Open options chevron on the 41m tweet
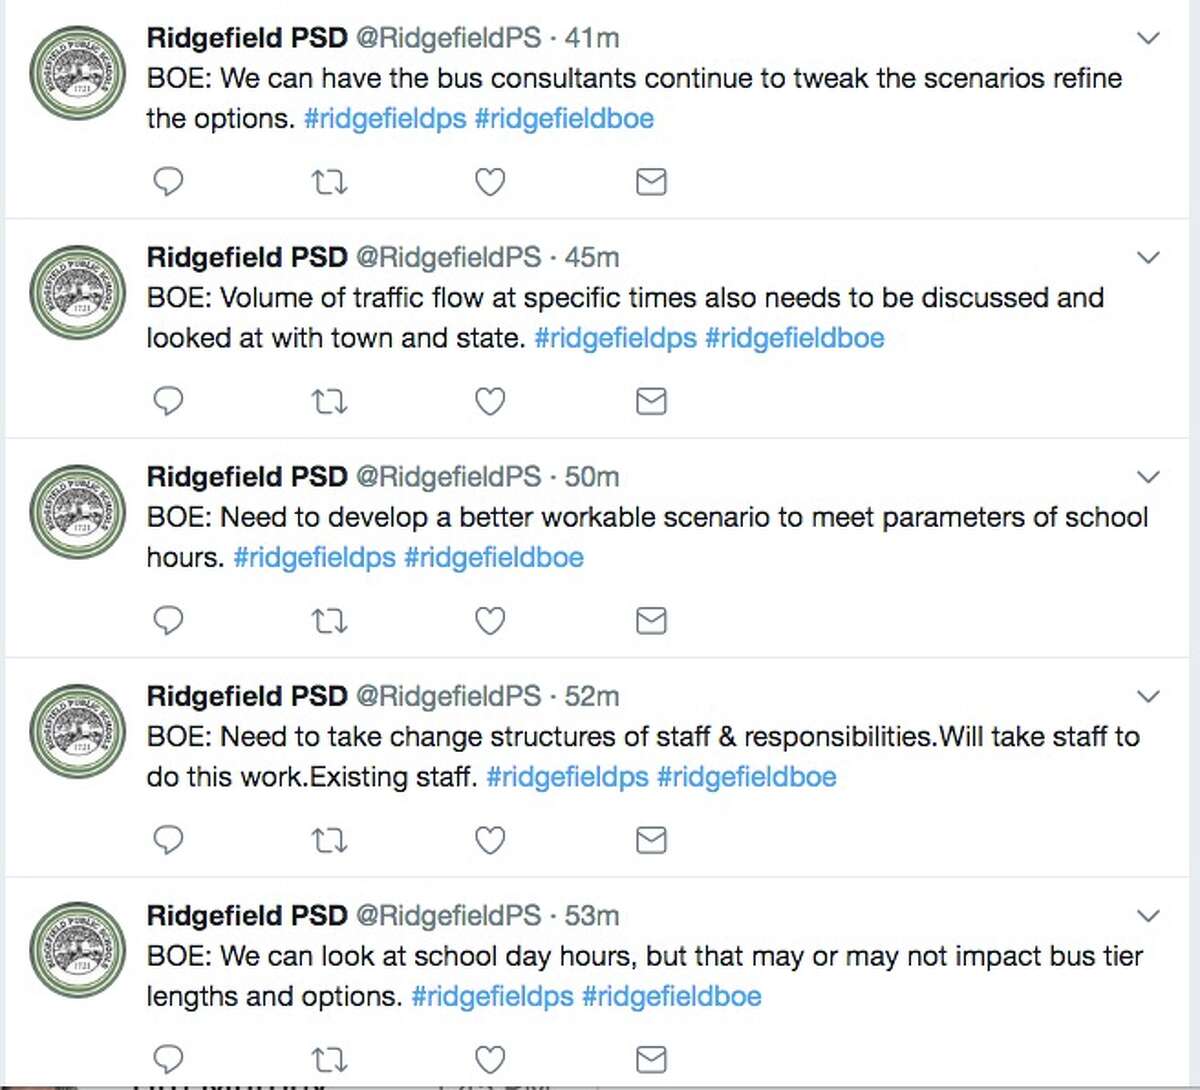This screenshot has height=1090, width=1200. point(1149,39)
